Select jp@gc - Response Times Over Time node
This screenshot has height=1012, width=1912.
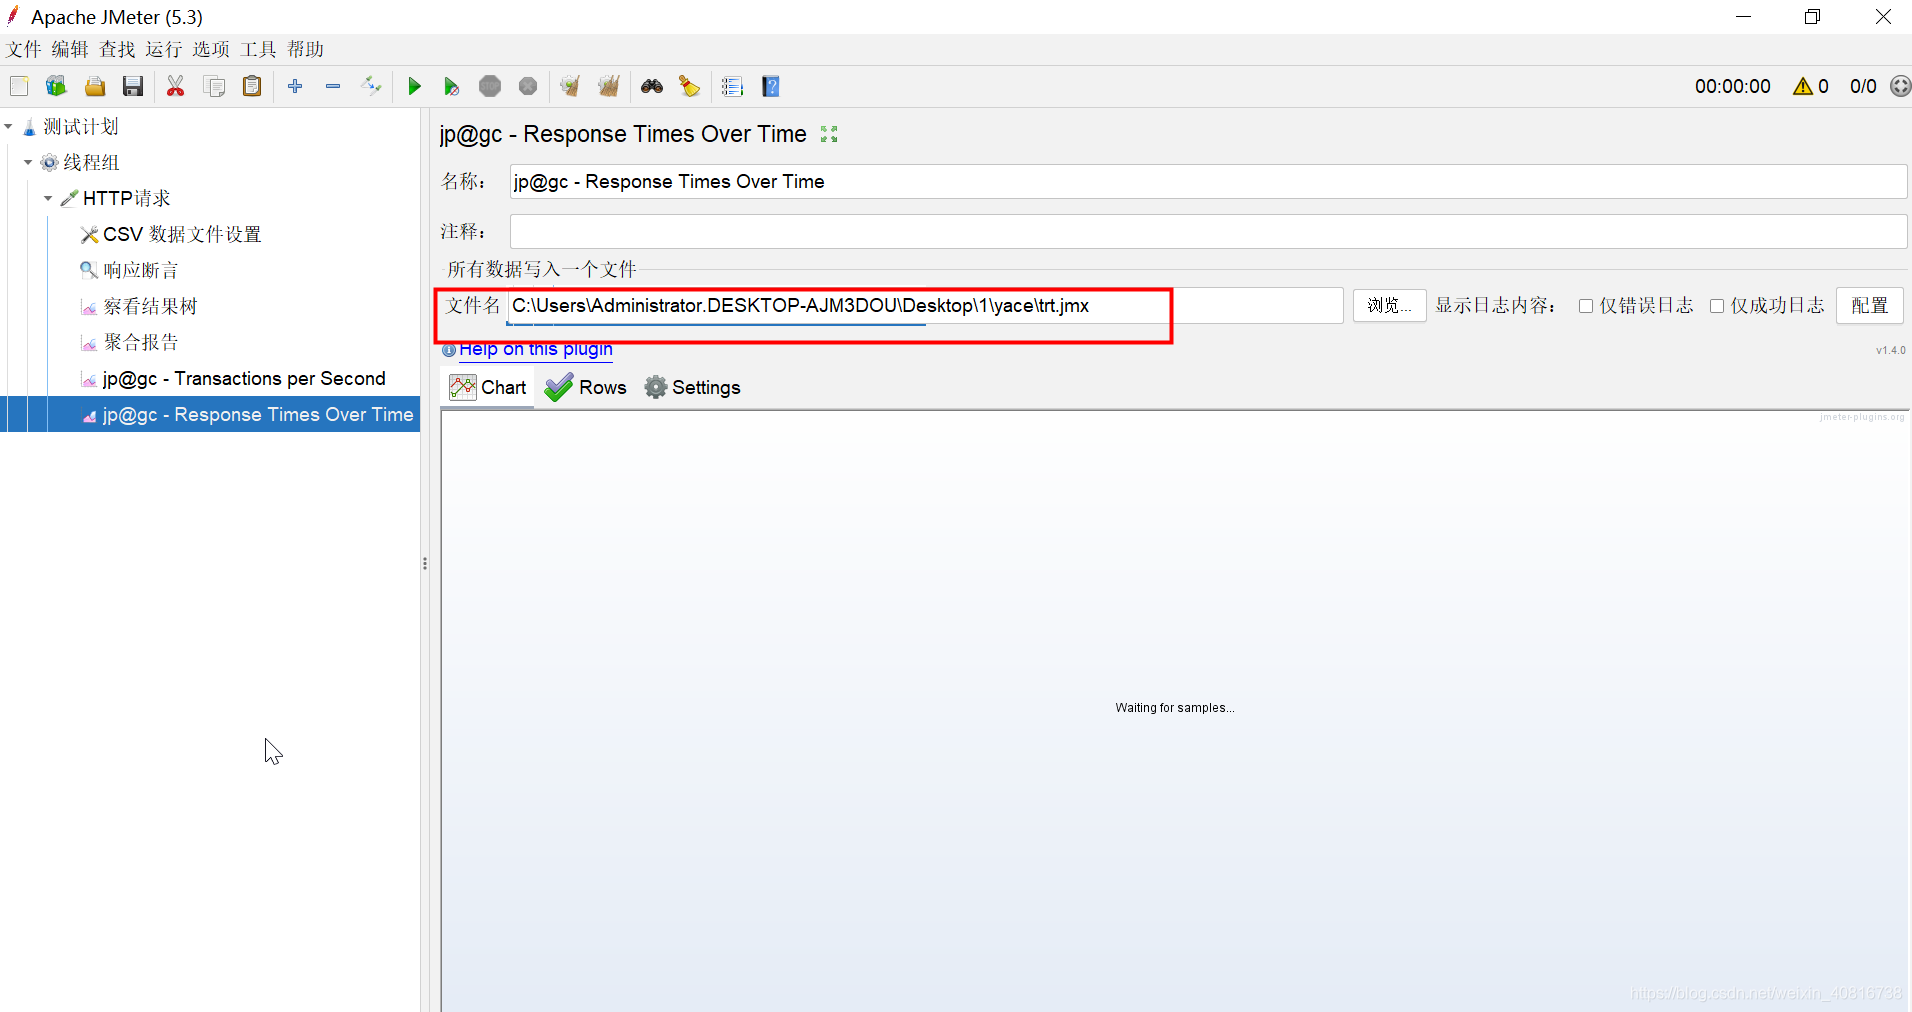[x=257, y=414]
